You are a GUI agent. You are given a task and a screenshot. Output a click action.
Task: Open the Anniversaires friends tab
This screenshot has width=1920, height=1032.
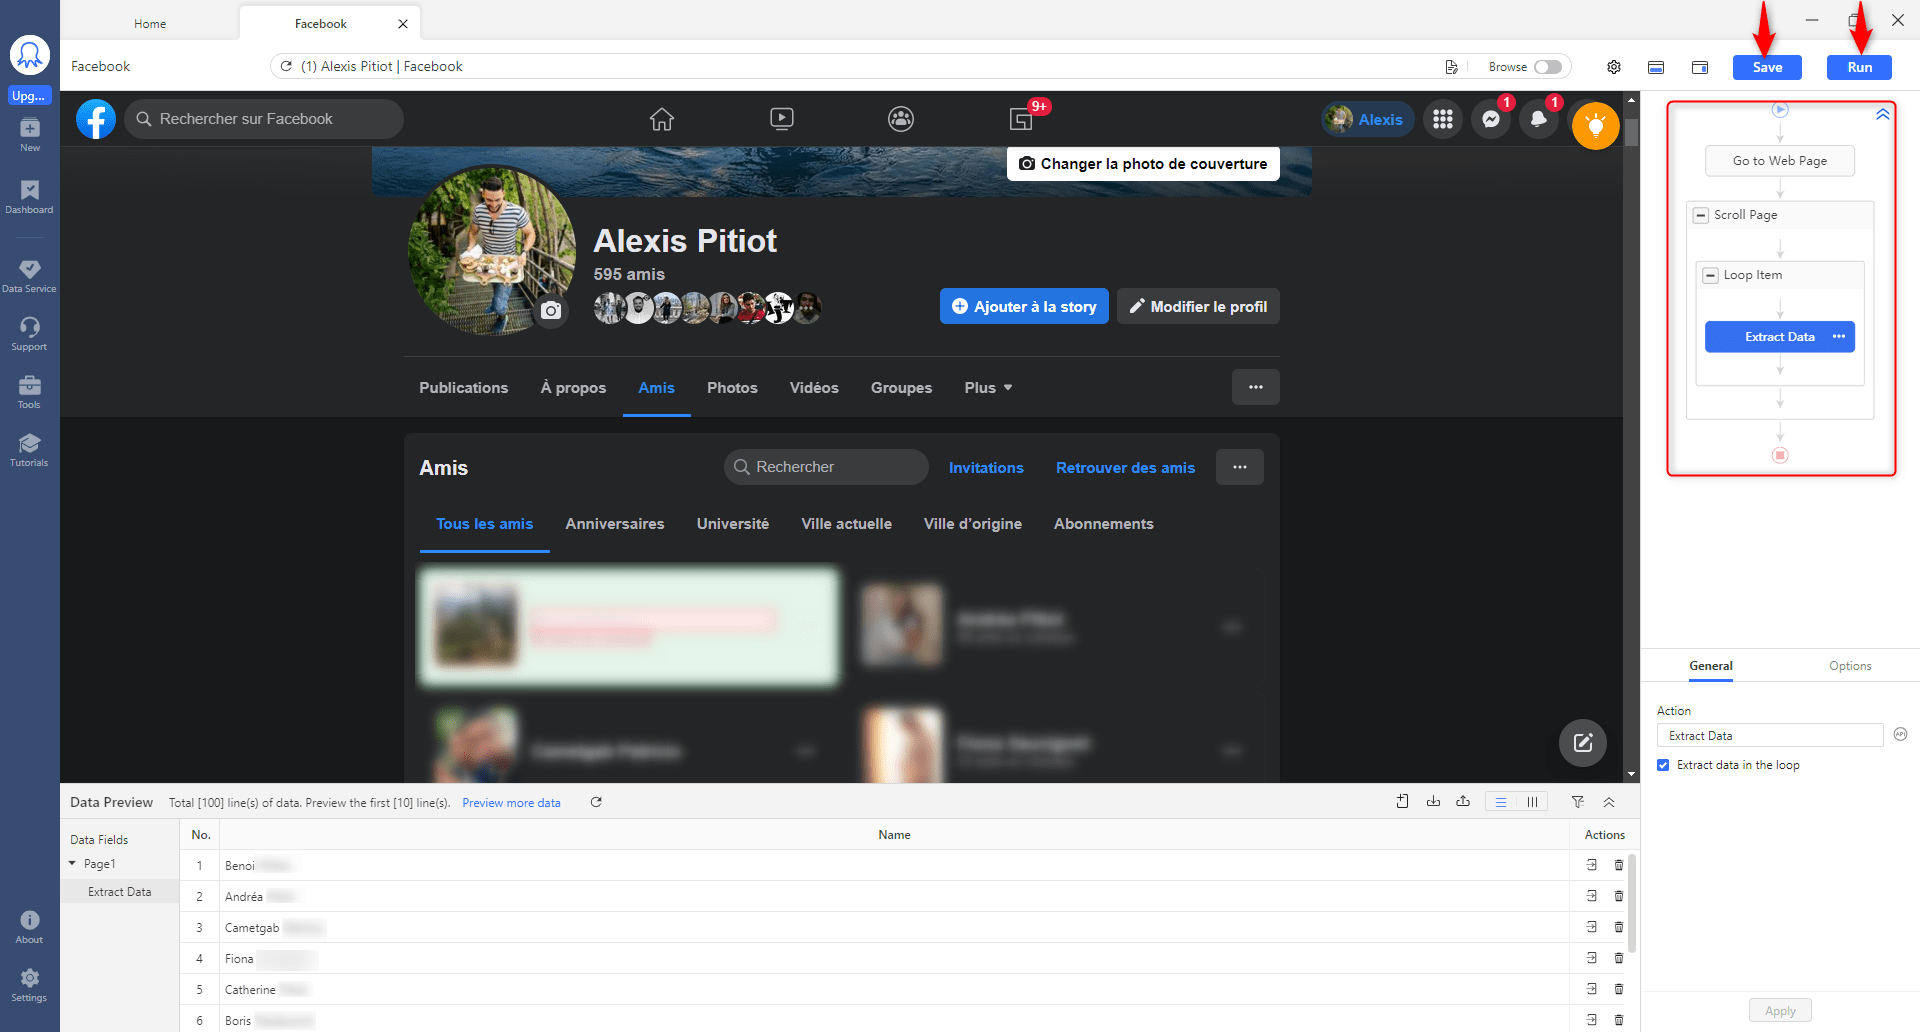614,524
